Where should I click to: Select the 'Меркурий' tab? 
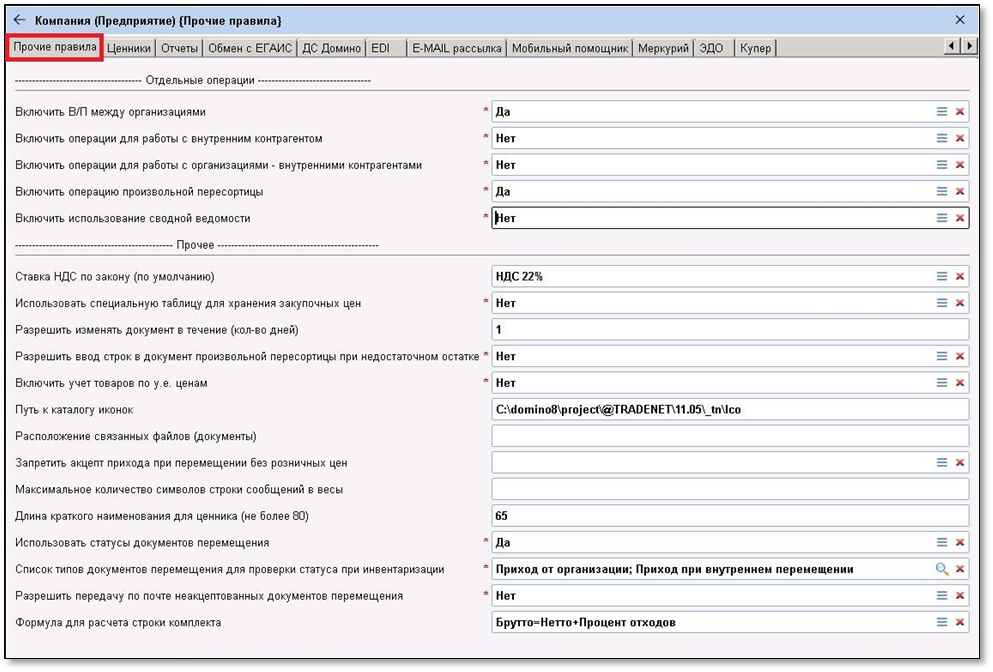663,48
